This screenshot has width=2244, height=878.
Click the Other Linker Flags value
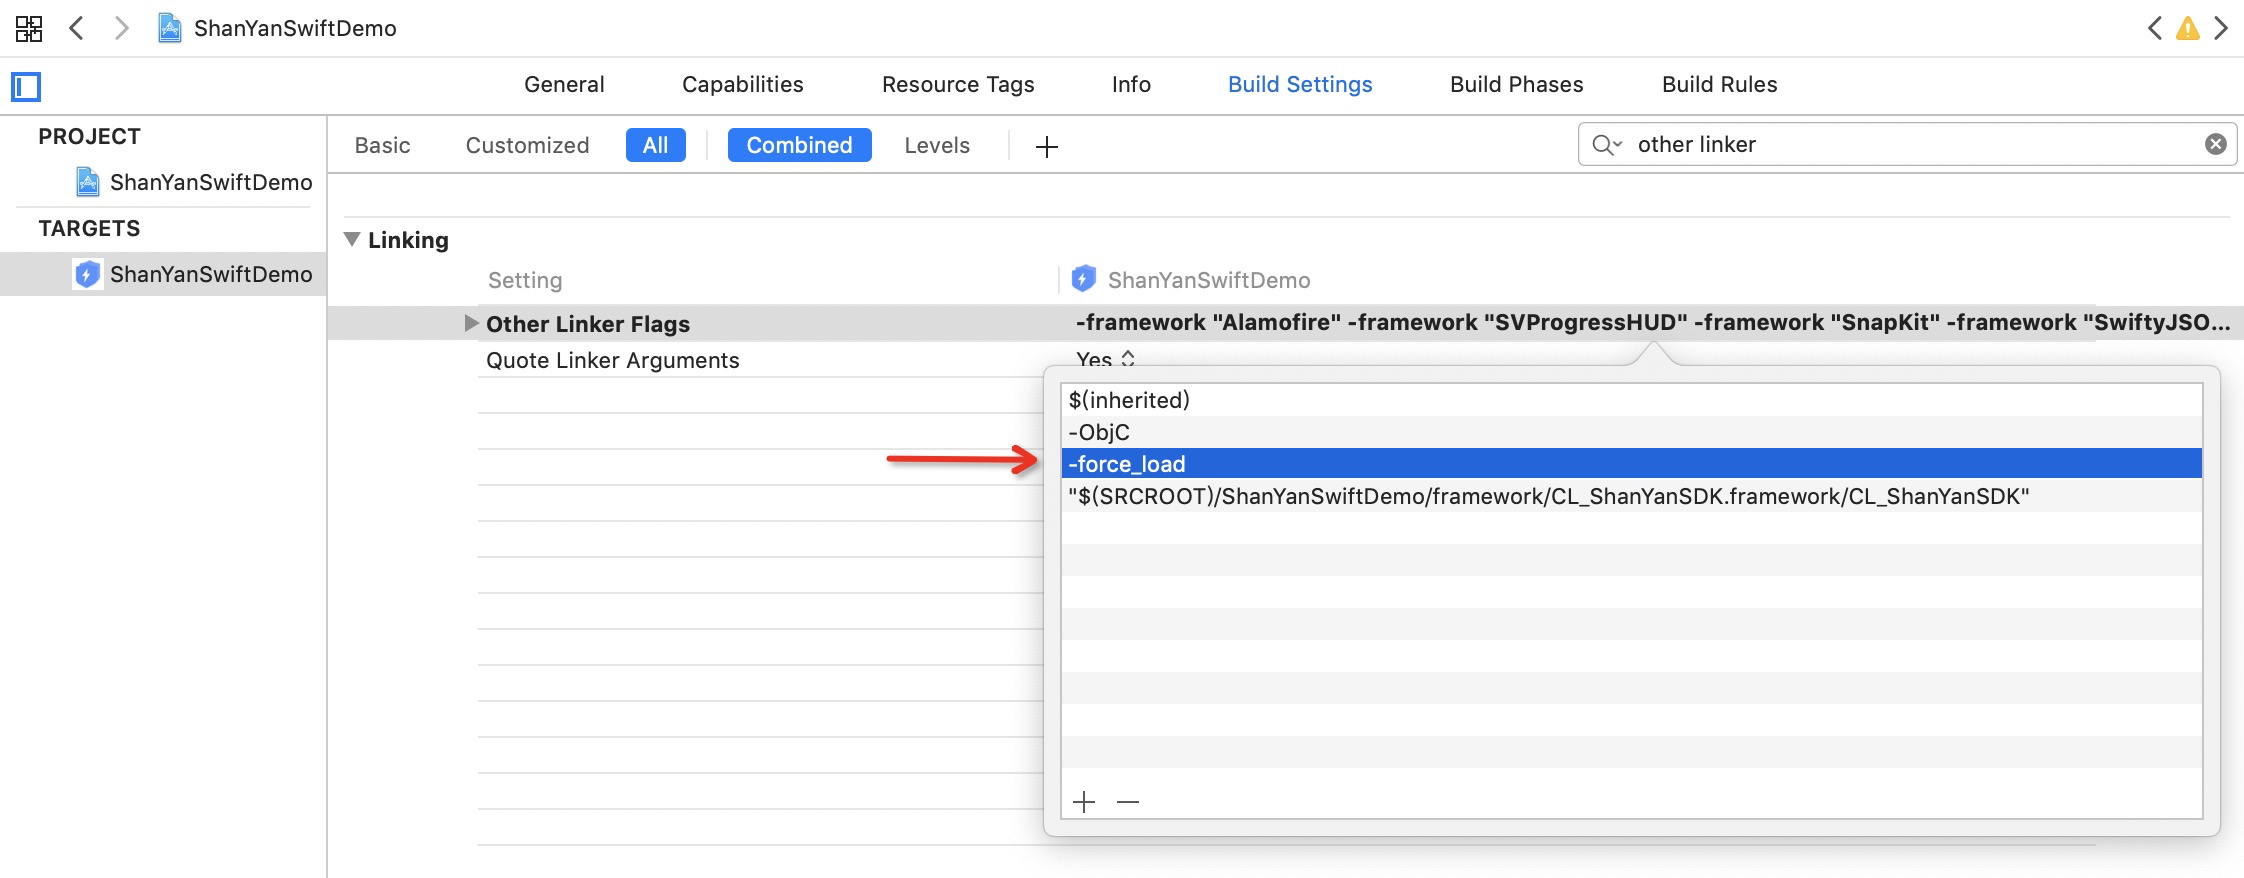pos(1653,322)
